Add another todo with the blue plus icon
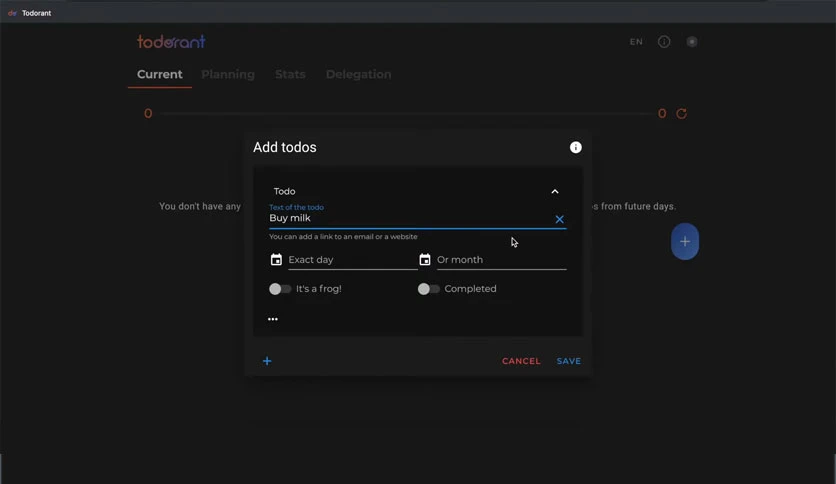 tap(267, 361)
